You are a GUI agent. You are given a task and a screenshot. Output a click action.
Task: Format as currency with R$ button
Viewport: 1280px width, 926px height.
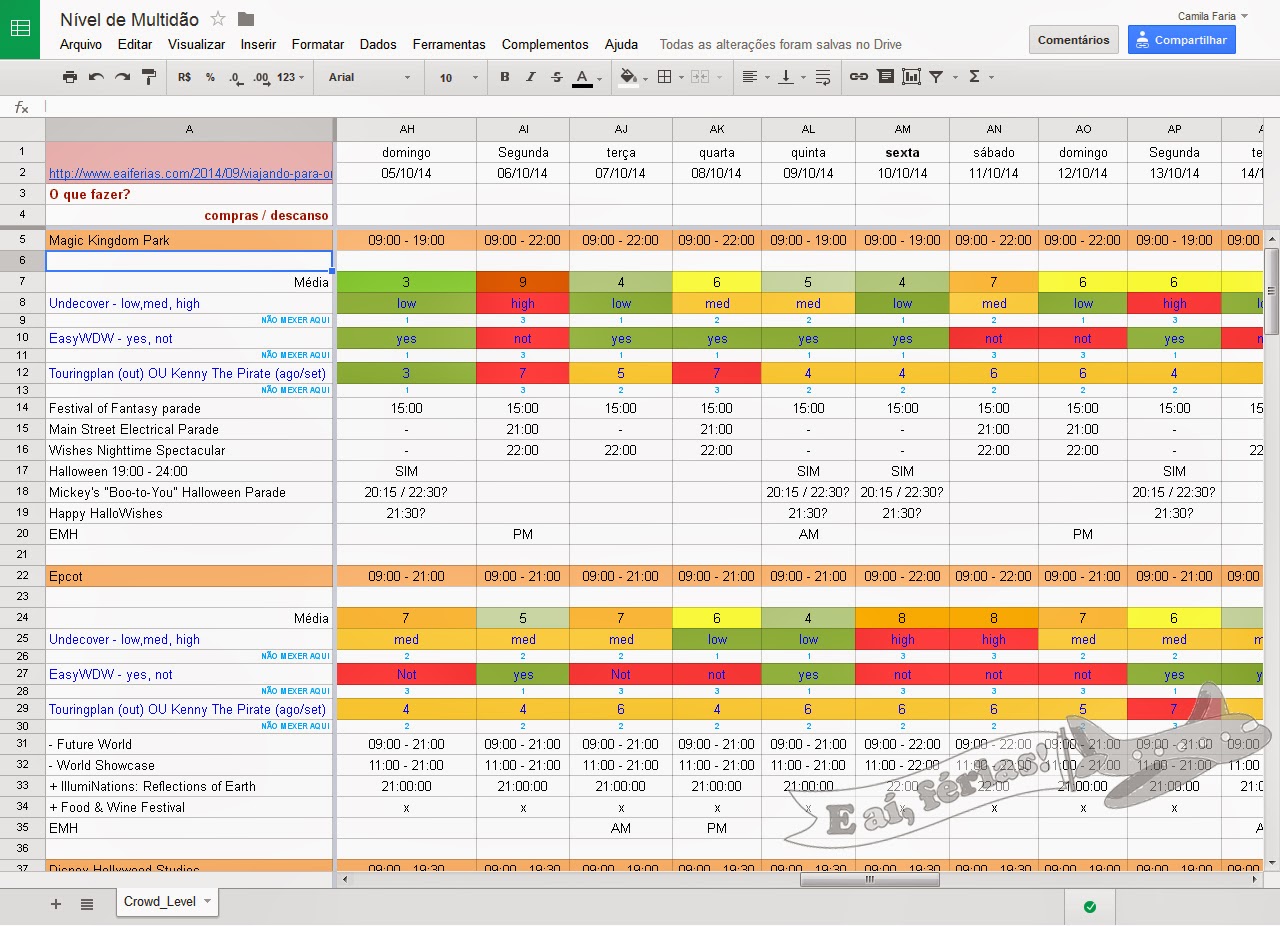[184, 77]
